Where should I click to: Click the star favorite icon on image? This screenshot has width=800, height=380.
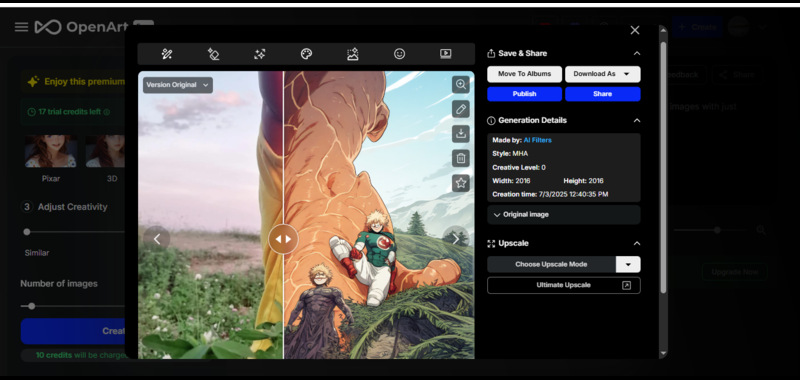461,183
